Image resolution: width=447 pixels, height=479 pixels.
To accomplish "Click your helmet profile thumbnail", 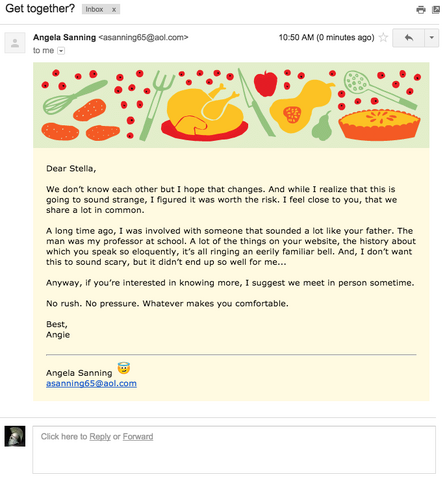I will [x=15, y=436].
